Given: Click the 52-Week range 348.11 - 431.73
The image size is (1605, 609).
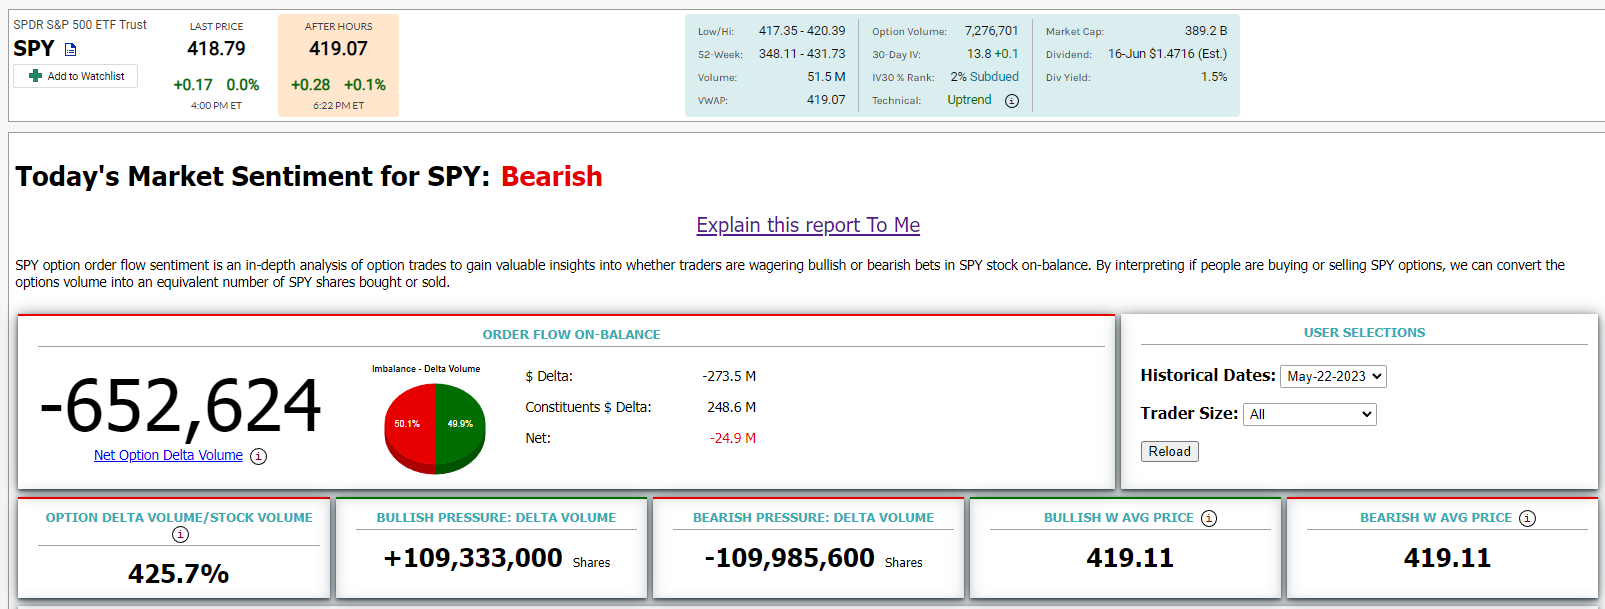Looking at the screenshot, I should coord(802,54).
